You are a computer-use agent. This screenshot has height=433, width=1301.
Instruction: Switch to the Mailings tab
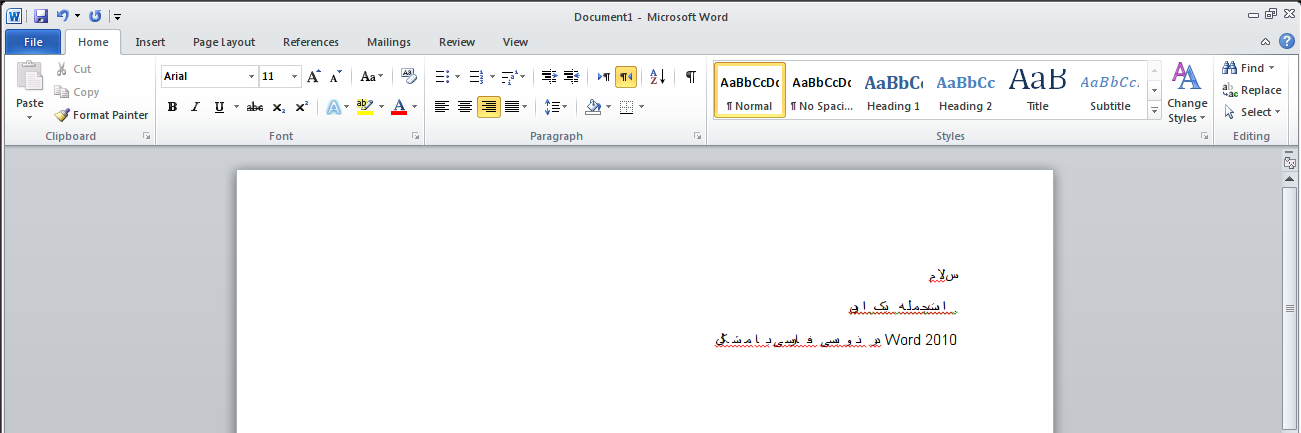(x=389, y=42)
